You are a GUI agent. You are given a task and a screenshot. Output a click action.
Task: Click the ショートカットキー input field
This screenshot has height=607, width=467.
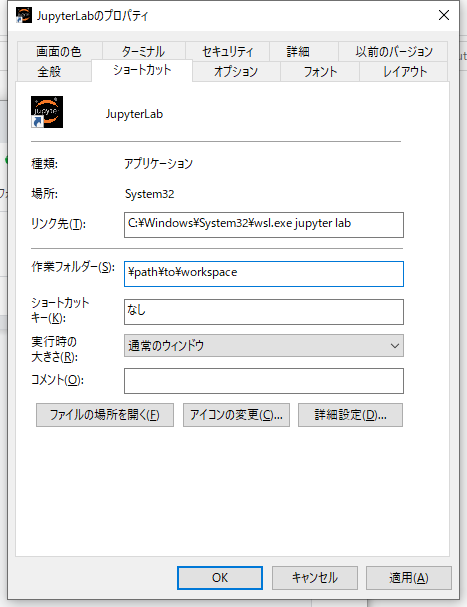click(x=264, y=312)
